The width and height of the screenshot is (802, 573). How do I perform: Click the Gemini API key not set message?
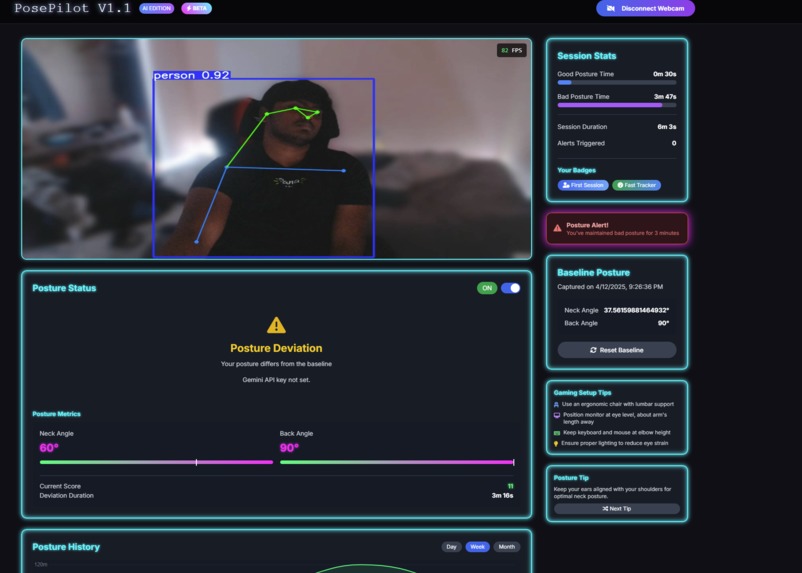(276, 380)
